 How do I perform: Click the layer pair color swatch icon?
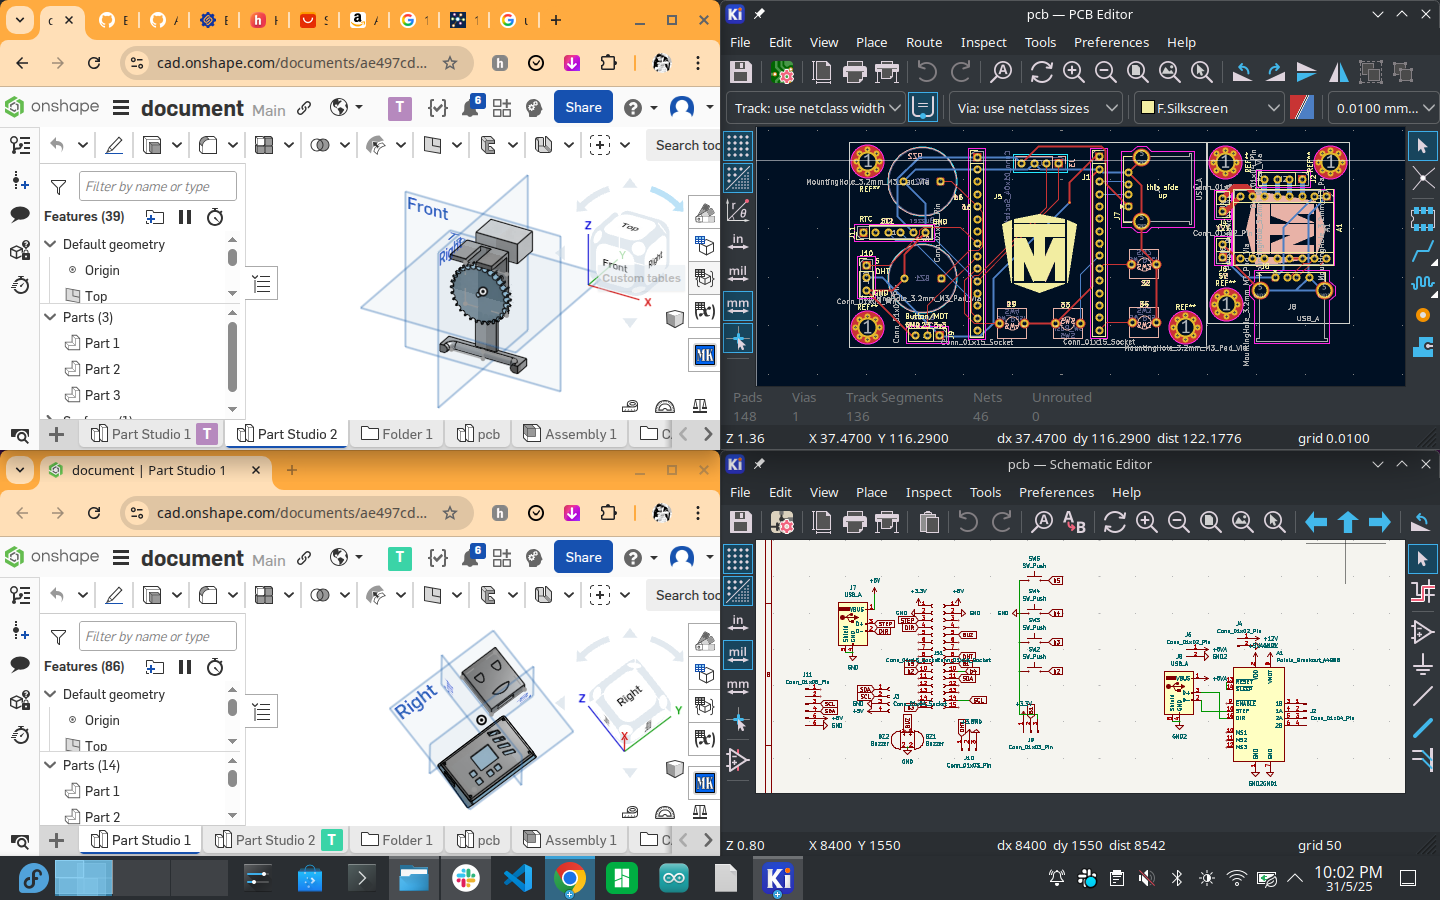[1302, 108]
